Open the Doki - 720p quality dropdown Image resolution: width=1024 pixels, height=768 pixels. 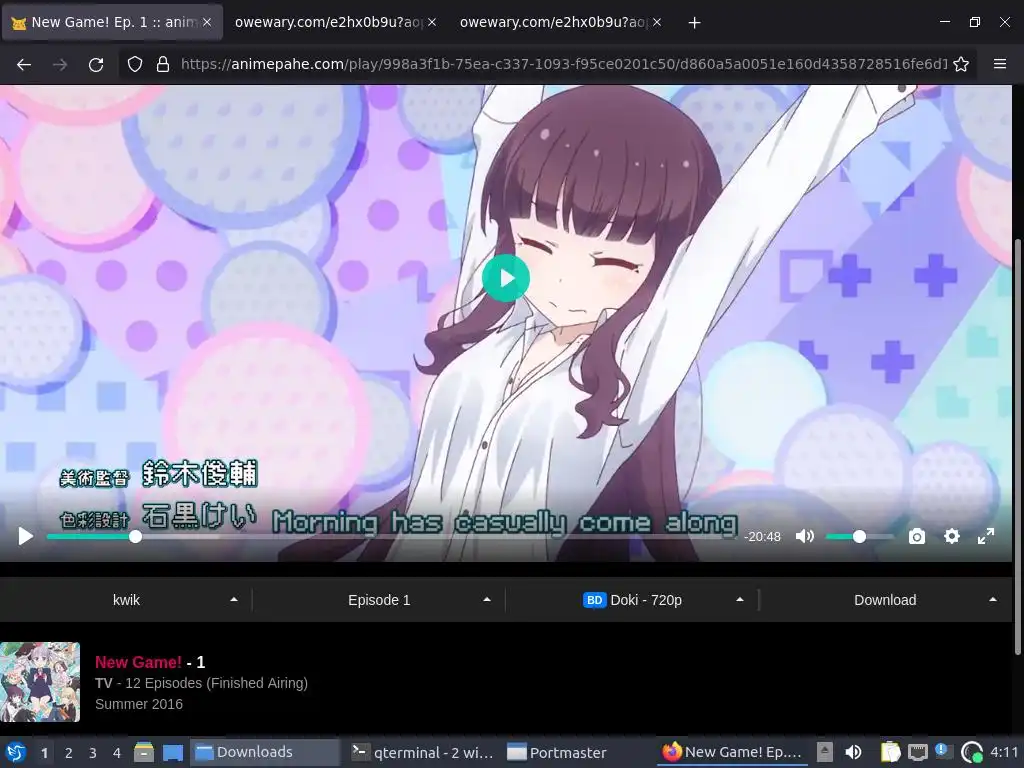coord(632,600)
